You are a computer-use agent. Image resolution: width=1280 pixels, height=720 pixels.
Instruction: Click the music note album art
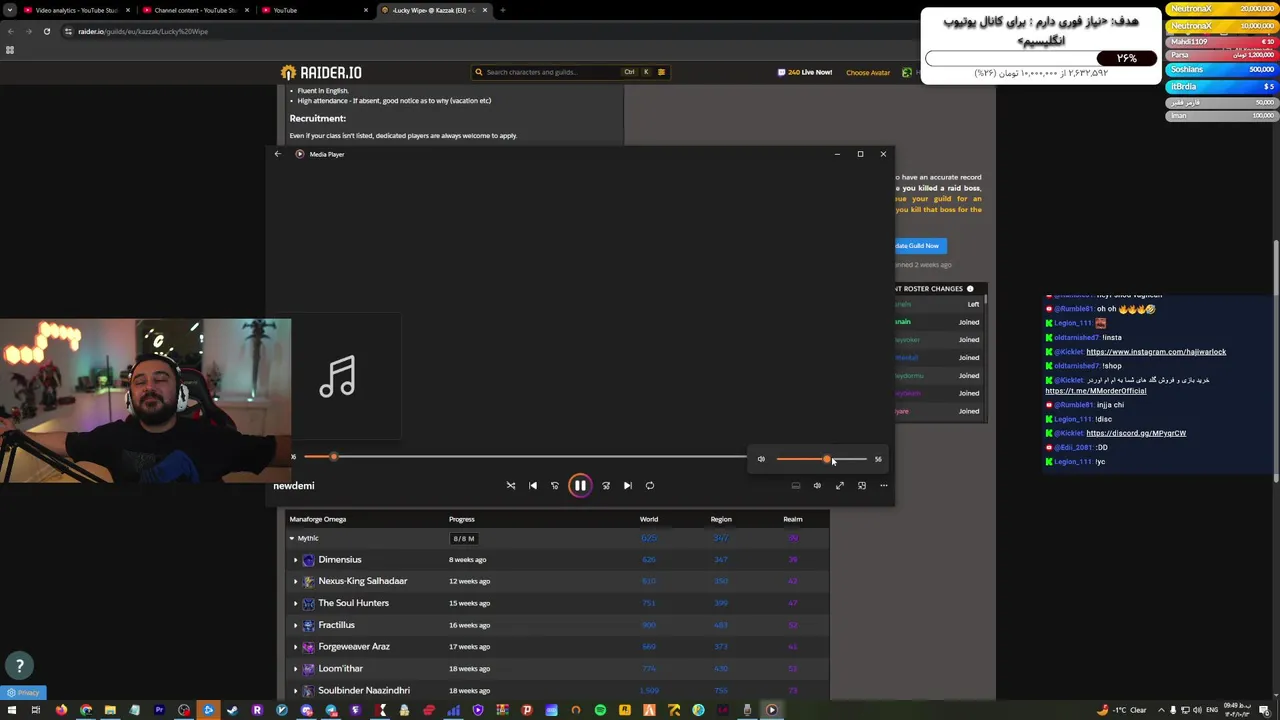[x=337, y=376]
